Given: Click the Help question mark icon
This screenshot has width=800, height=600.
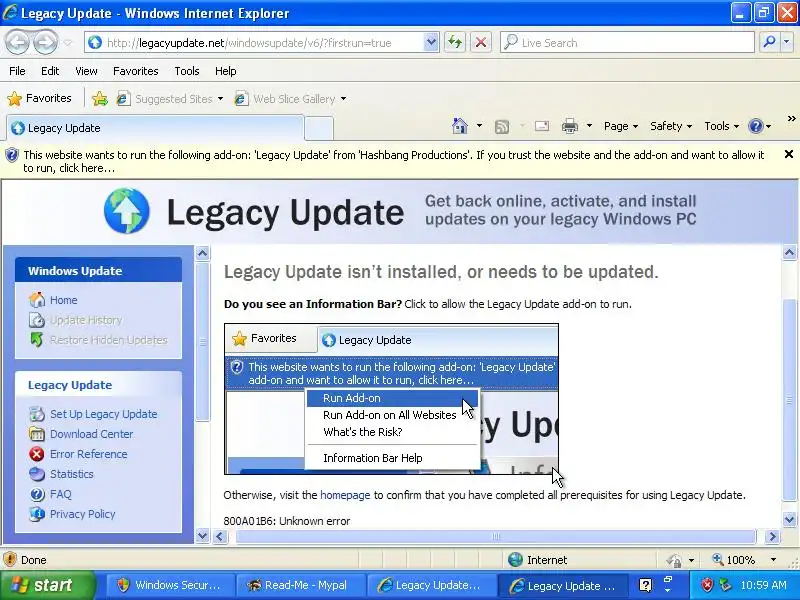Looking at the screenshot, I should [756, 126].
